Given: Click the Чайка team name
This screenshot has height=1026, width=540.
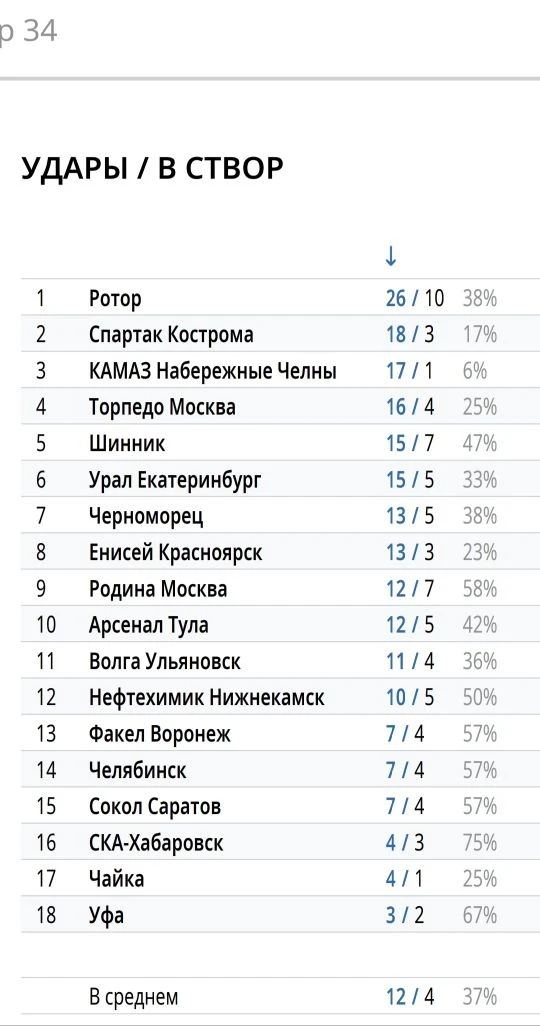Looking at the screenshot, I should tap(117, 879).
